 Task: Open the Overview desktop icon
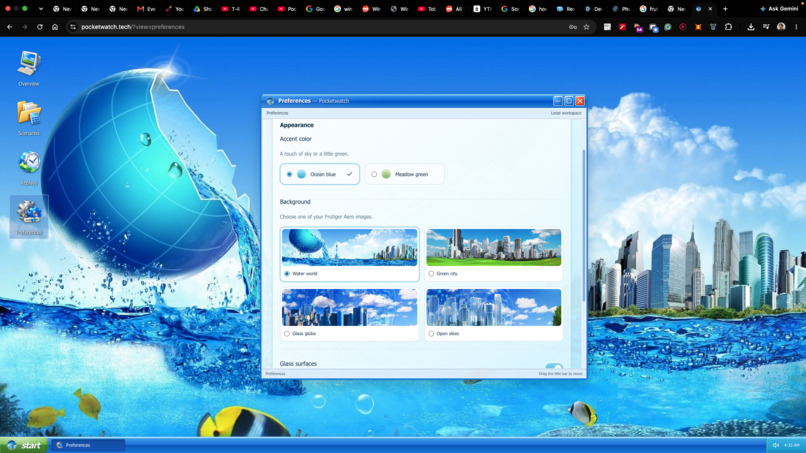pyautogui.click(x=29, y=68)
